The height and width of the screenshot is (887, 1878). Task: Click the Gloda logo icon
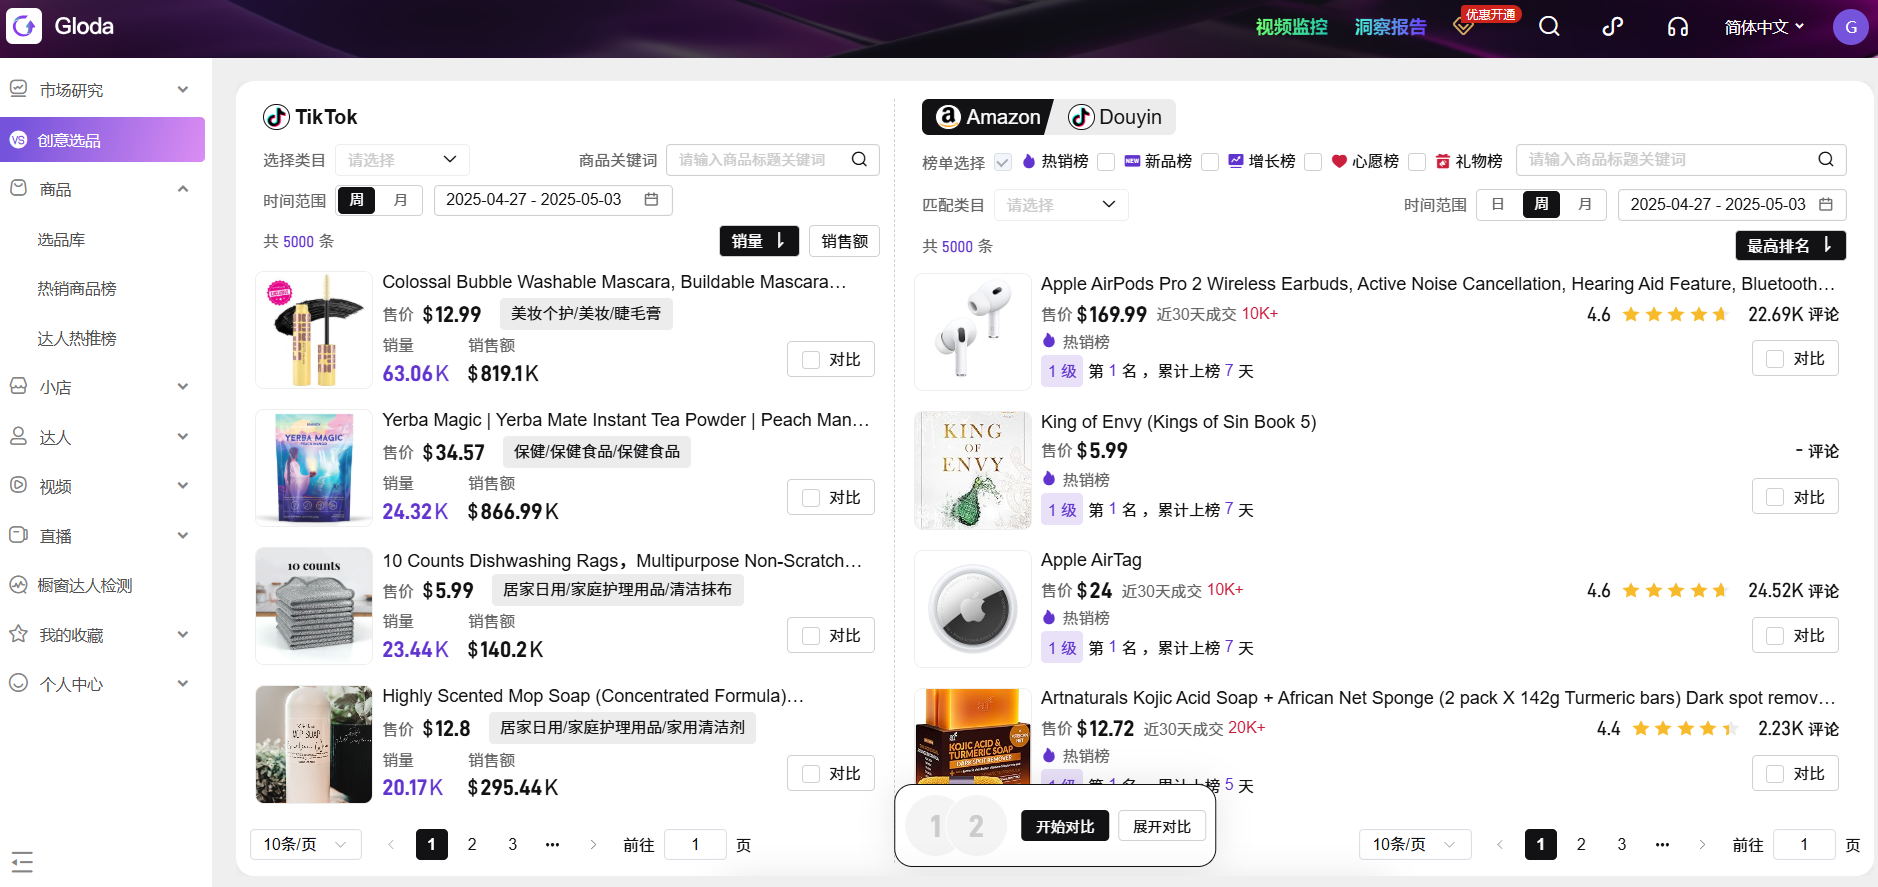[x=24, y=26]
